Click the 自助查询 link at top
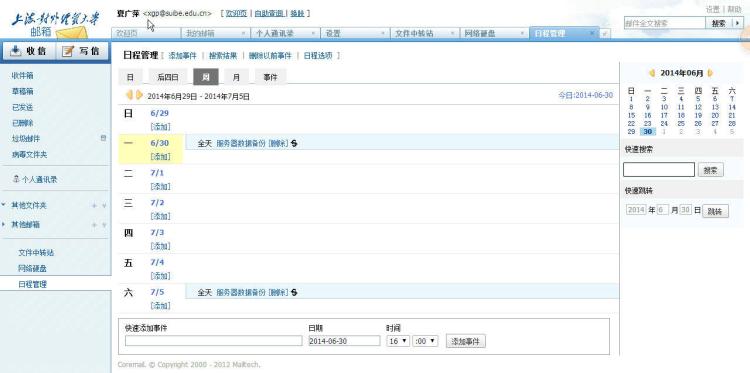The height and width of the screenshot is (373, 750). click(x=269, y=13)
